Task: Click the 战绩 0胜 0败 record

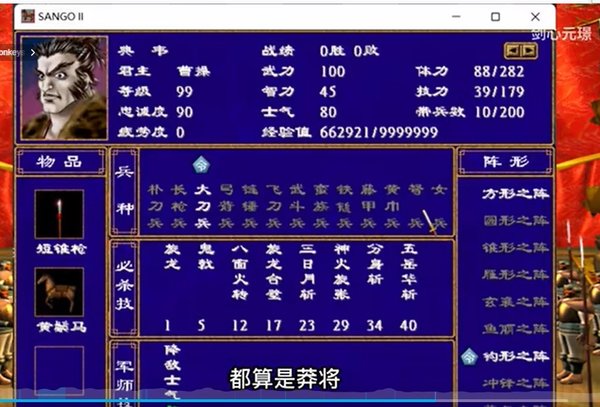Action: tap(349, 51)
